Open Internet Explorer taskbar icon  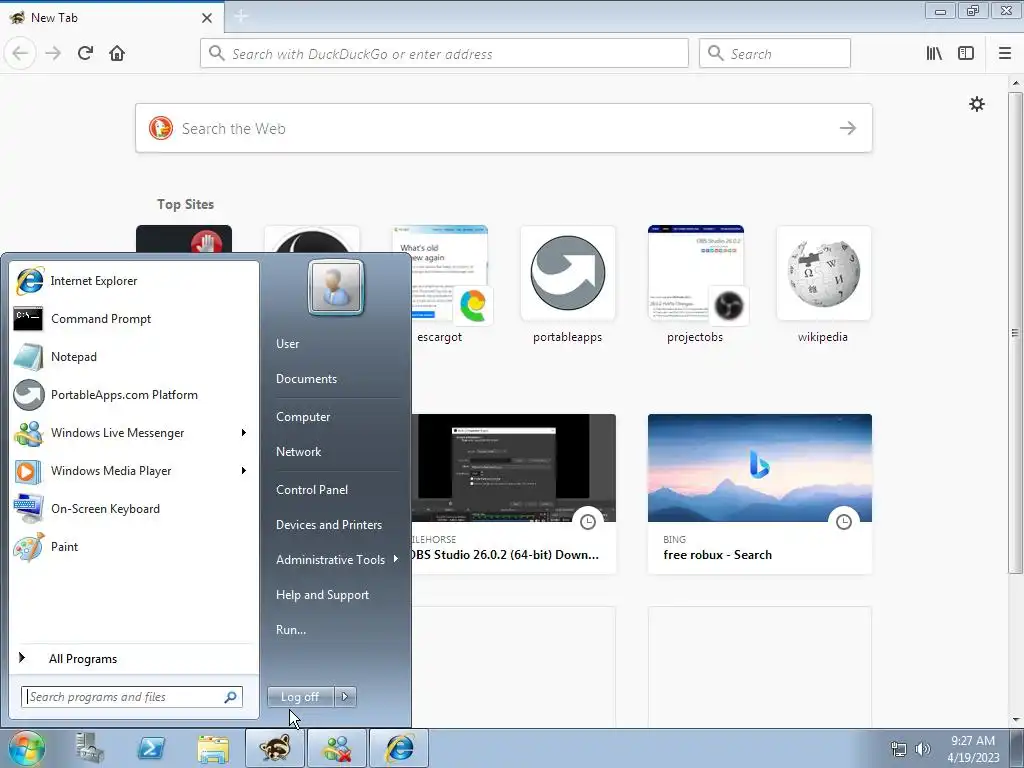coord(399,748)
